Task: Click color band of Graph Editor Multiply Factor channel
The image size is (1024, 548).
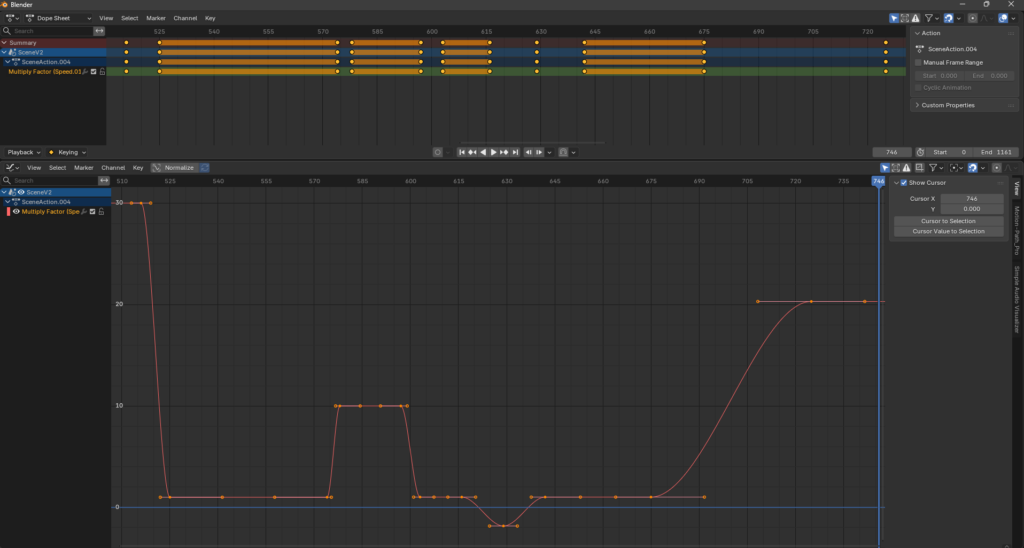Action: [x=8, y=212]
